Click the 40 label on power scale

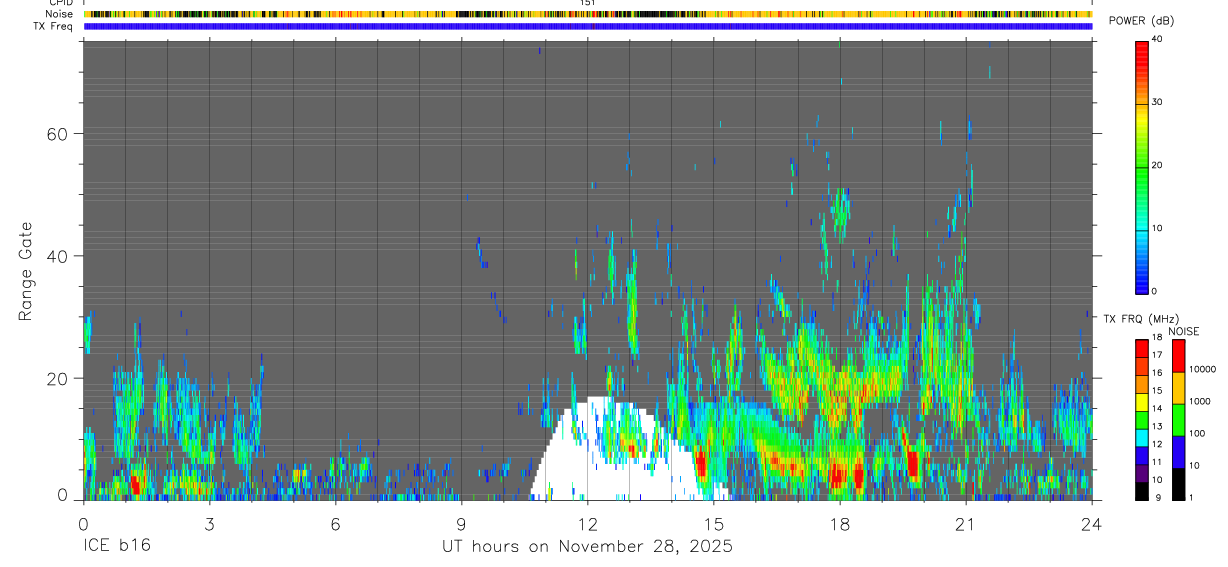coord(1158,39)
